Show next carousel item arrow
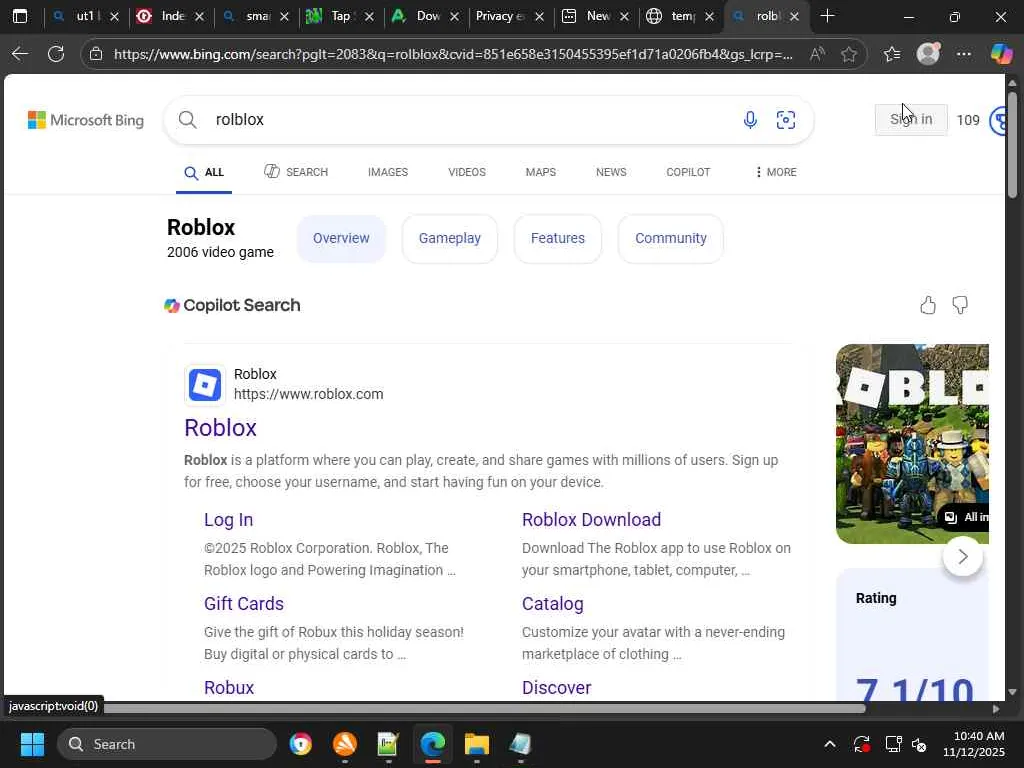This screenshot has height=768, width=1024. coord(963,556)
